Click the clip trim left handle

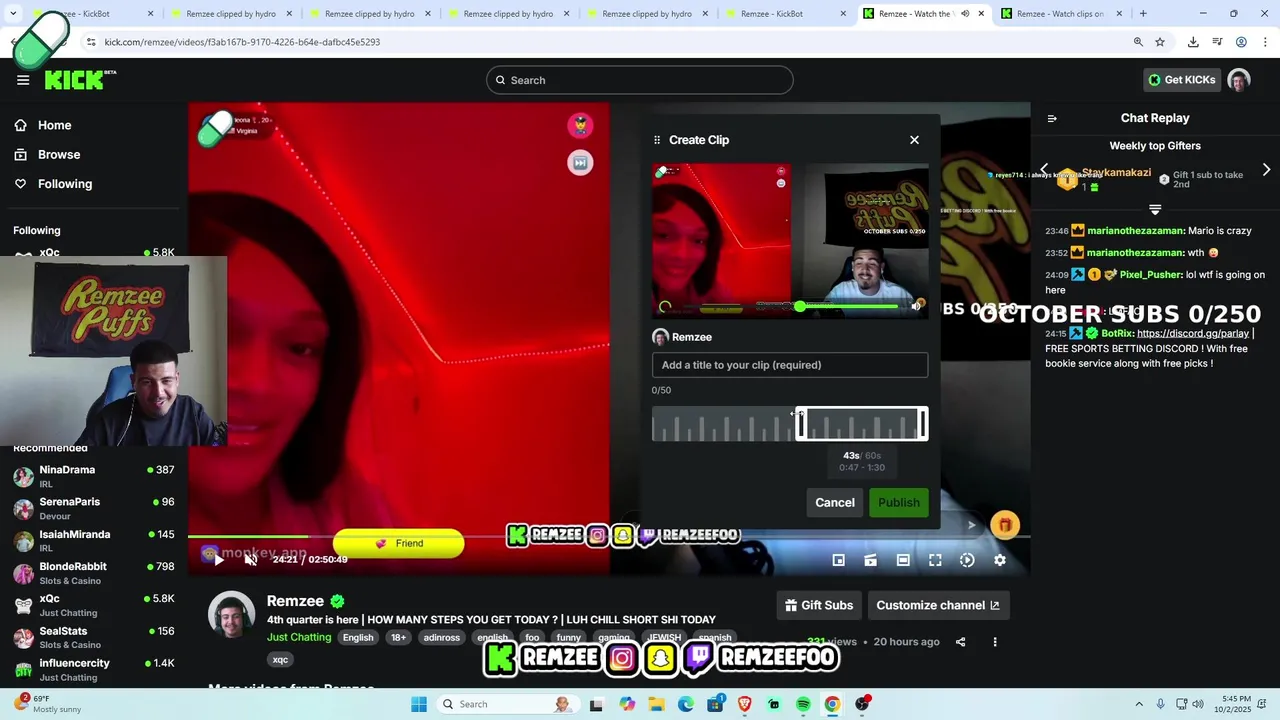[x=800, y=424]
